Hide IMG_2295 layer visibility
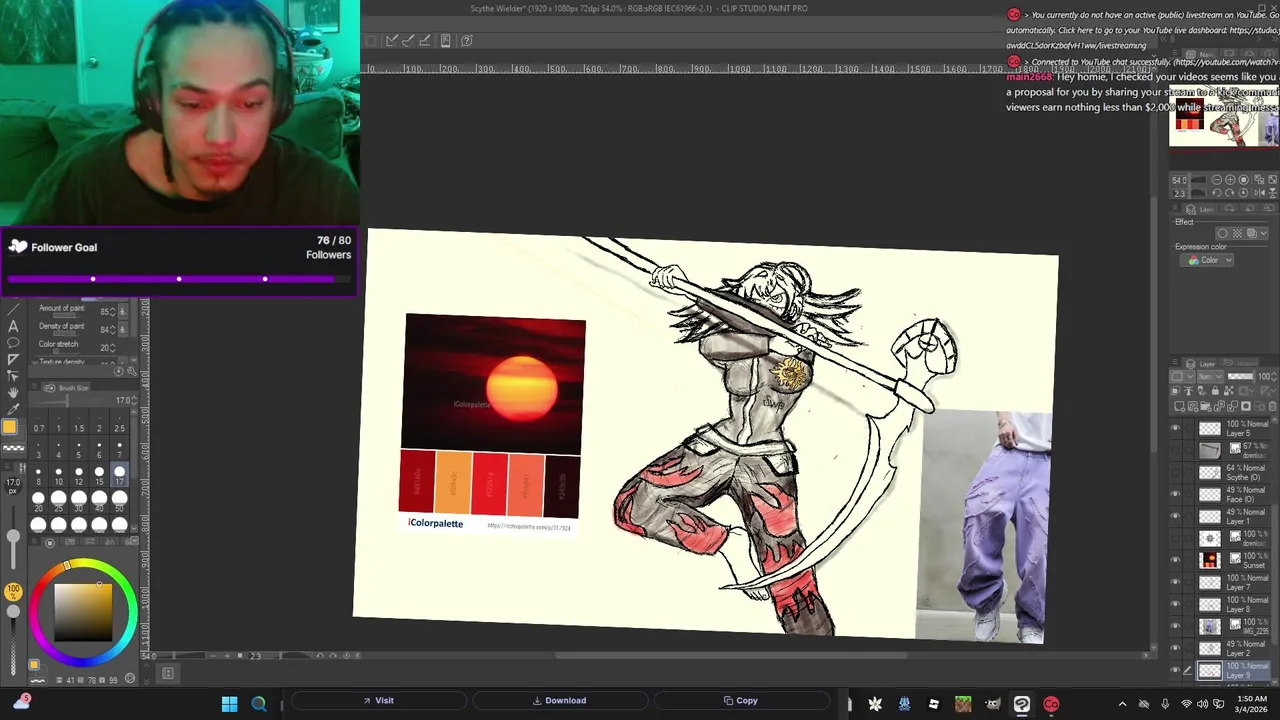This screenshot has height=720, width=1280. pyautogui.click(x=1175, y=626)
